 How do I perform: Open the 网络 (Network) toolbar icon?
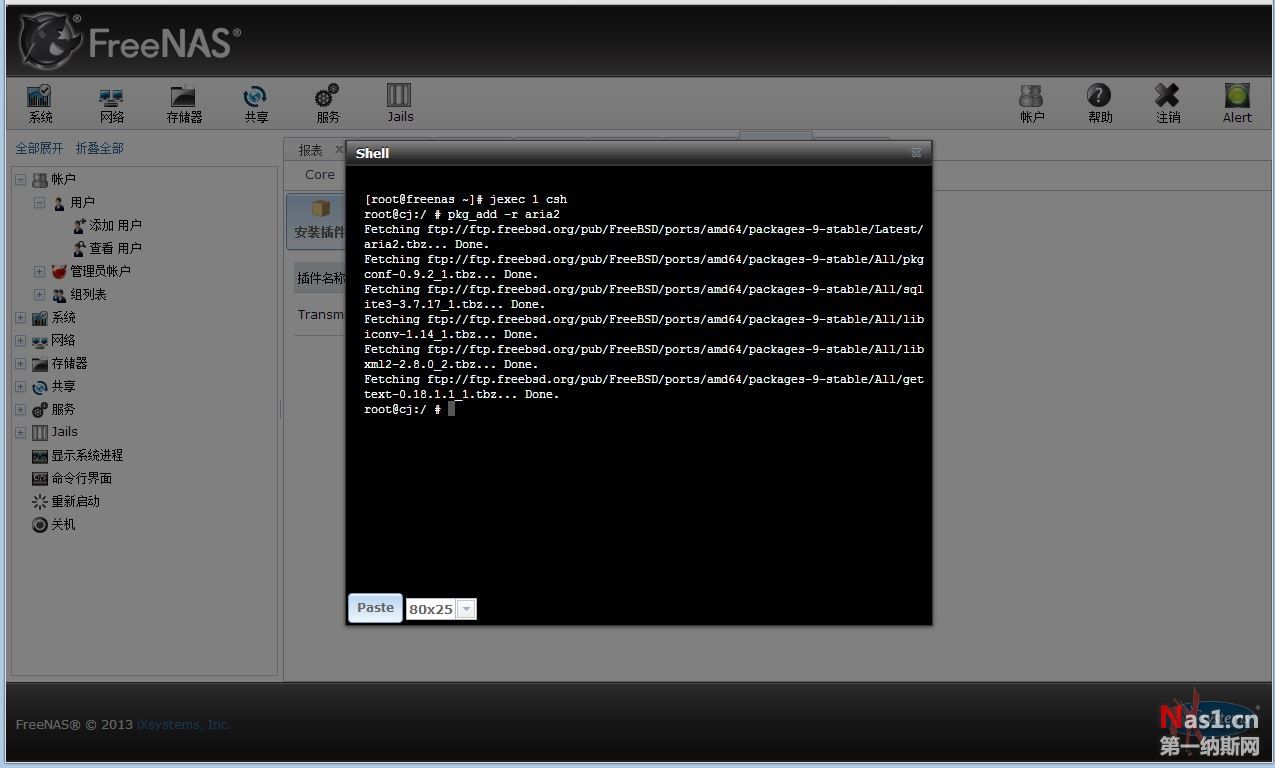112,104
